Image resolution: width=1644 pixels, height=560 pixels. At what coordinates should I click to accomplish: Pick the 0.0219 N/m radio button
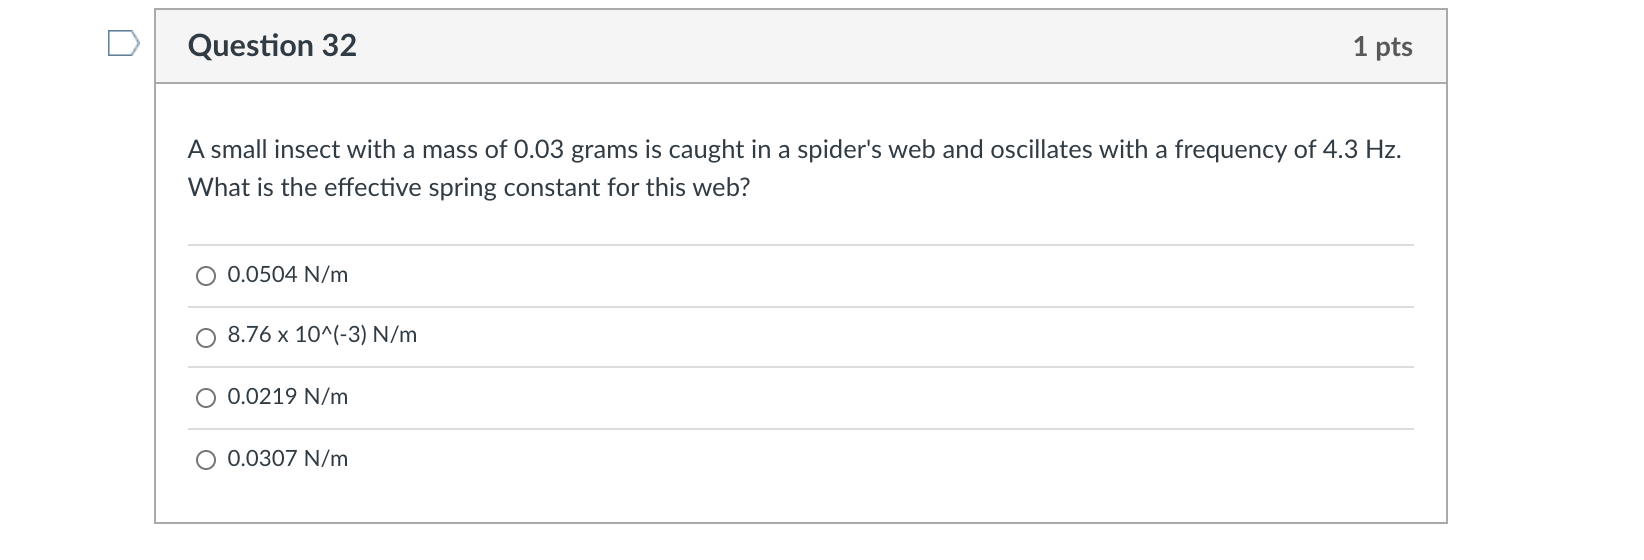(x=206, y=399)
